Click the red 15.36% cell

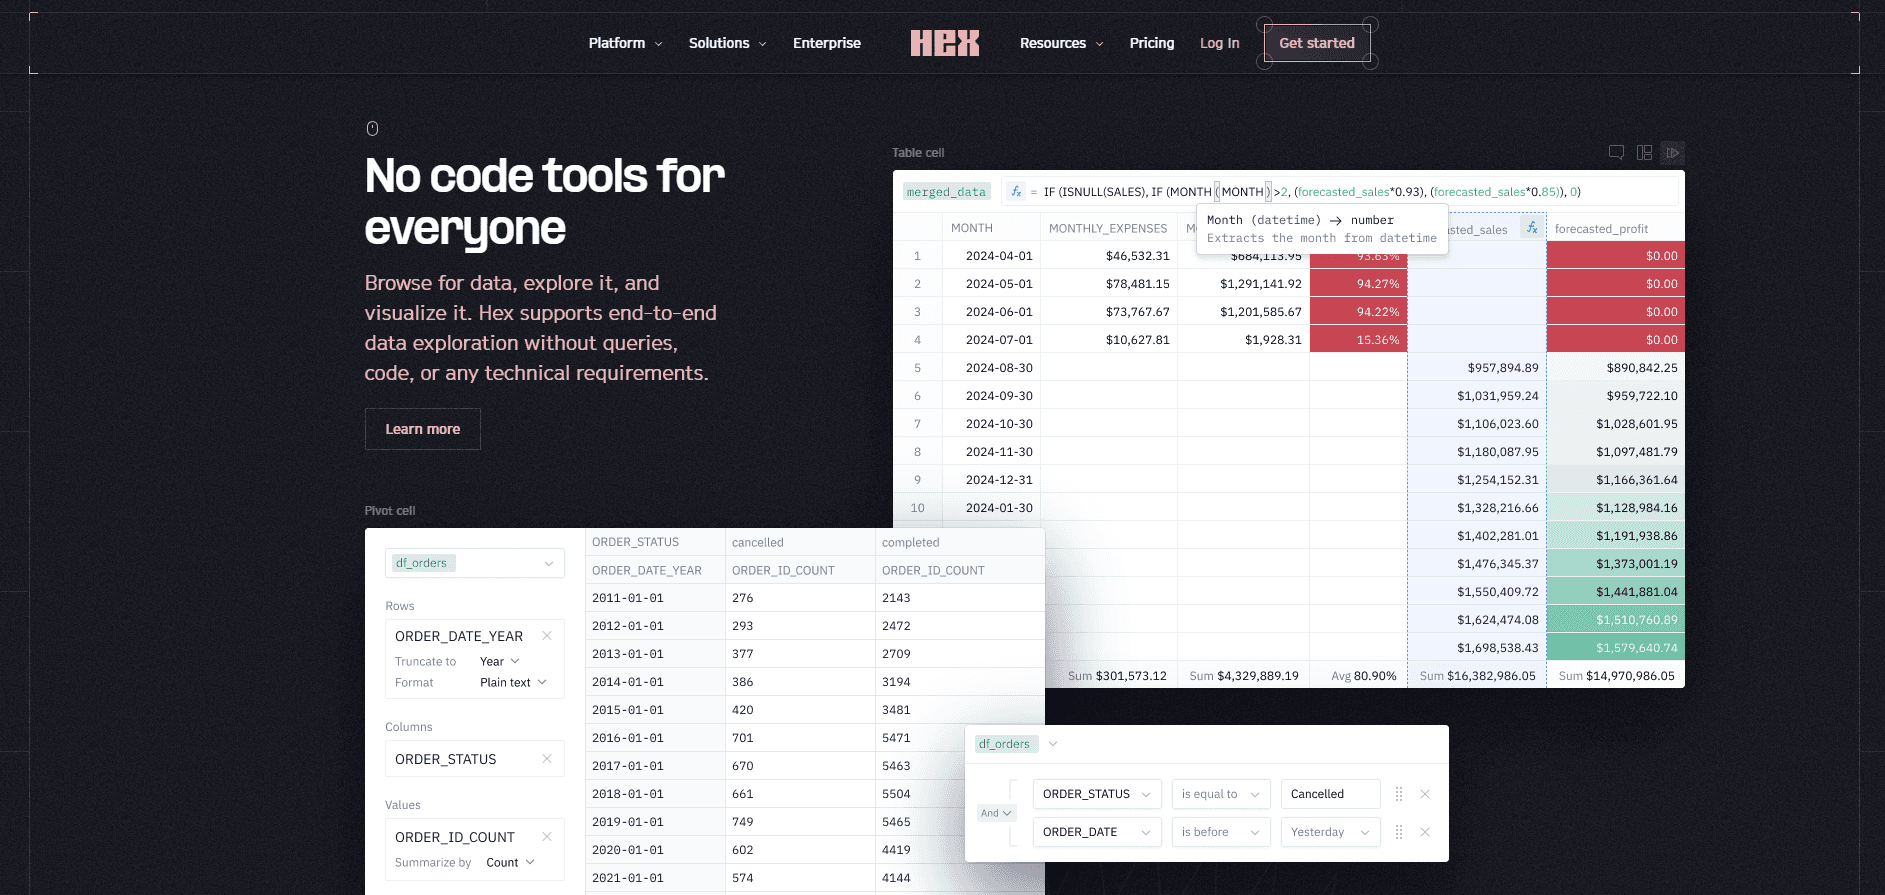click(x=1359, y=340)
